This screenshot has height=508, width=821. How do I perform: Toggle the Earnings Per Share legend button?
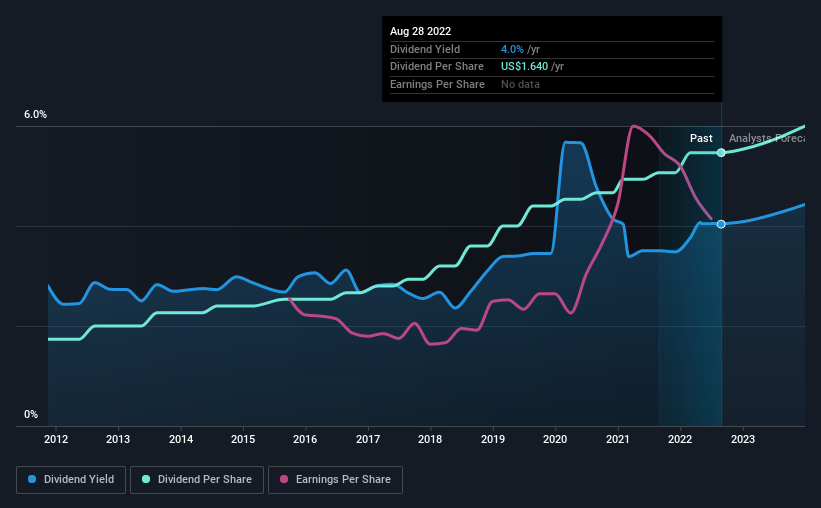pos(335,480)
